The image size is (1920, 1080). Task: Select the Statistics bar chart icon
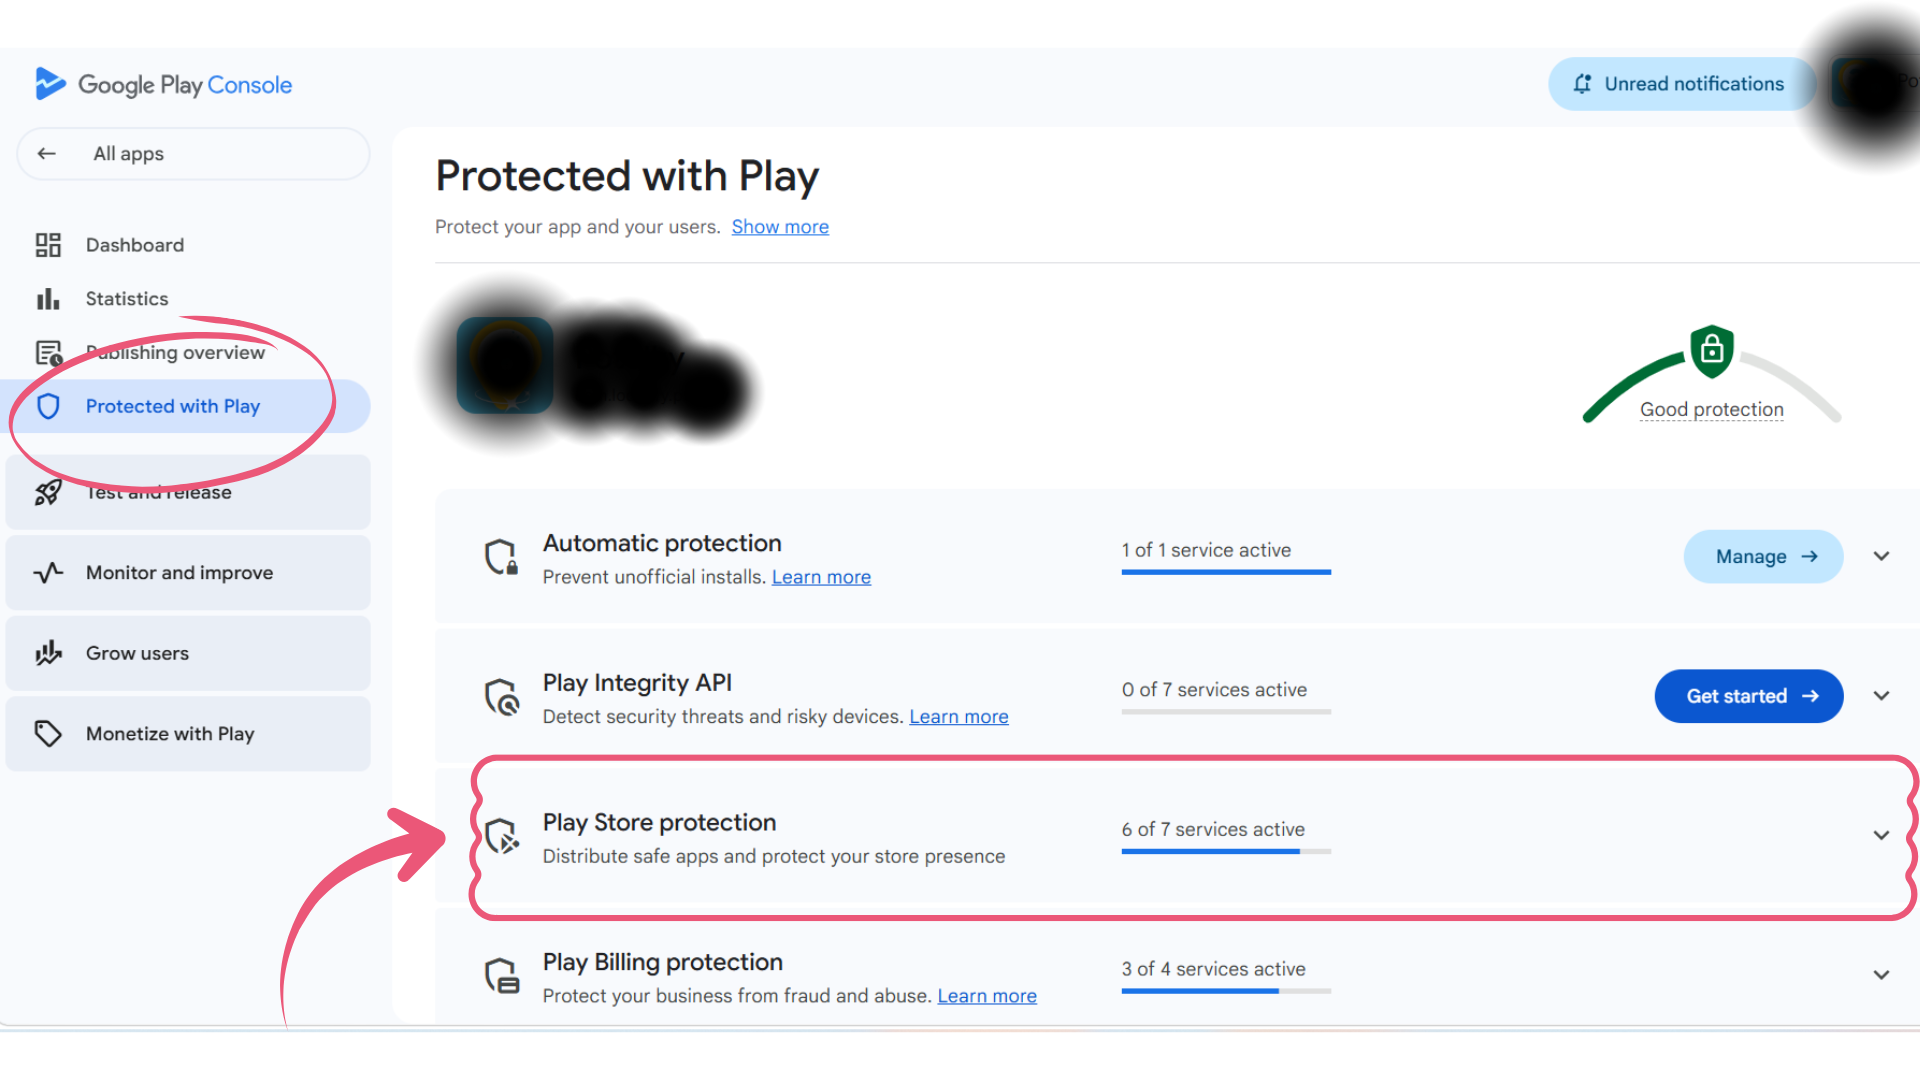tap(48, 299)
